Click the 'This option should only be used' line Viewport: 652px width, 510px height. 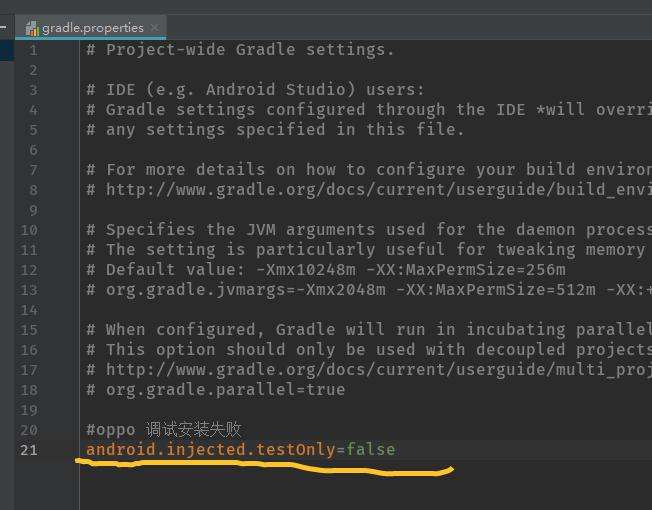(x=369, y=350)
